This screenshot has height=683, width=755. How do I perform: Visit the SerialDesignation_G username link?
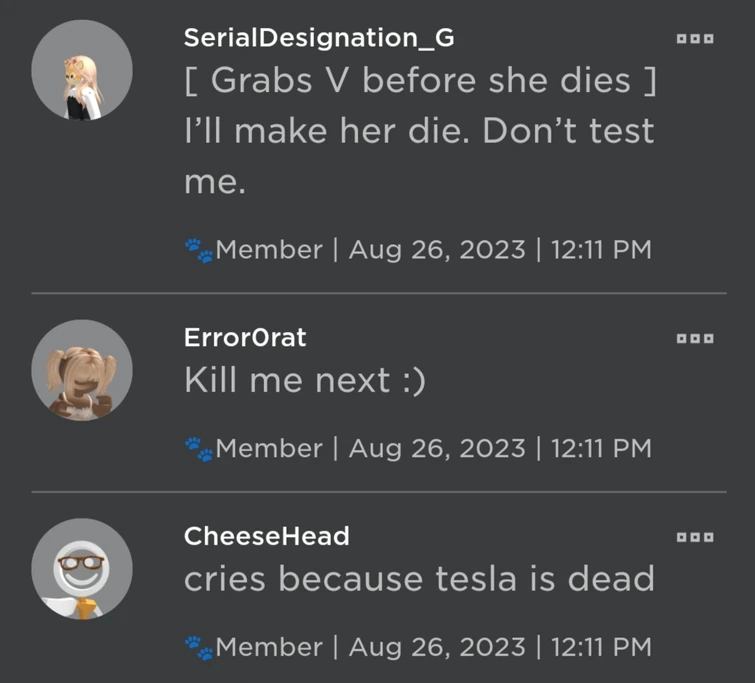[x=319, y=38]
